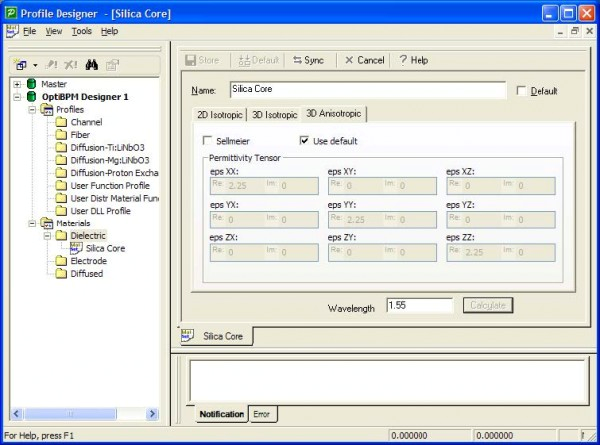Uncheck the Use default checkbox

(304, 140)
